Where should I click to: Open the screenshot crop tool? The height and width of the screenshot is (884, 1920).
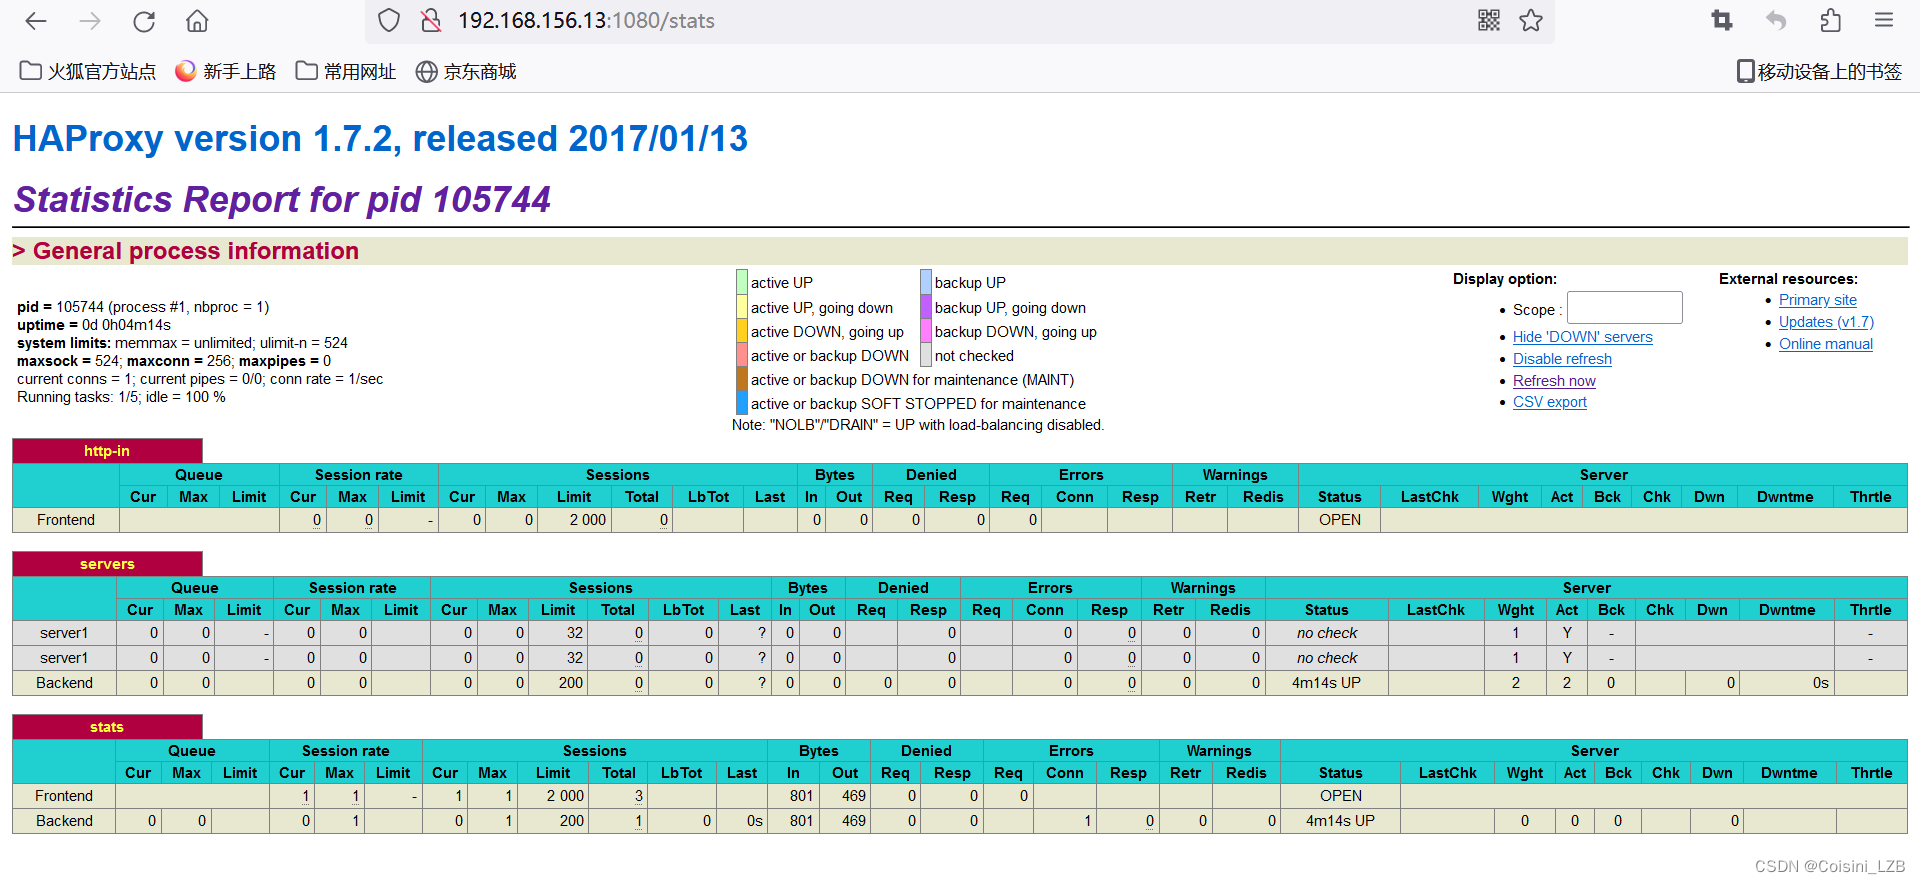pyautogui.click(x=1722, y=21)
